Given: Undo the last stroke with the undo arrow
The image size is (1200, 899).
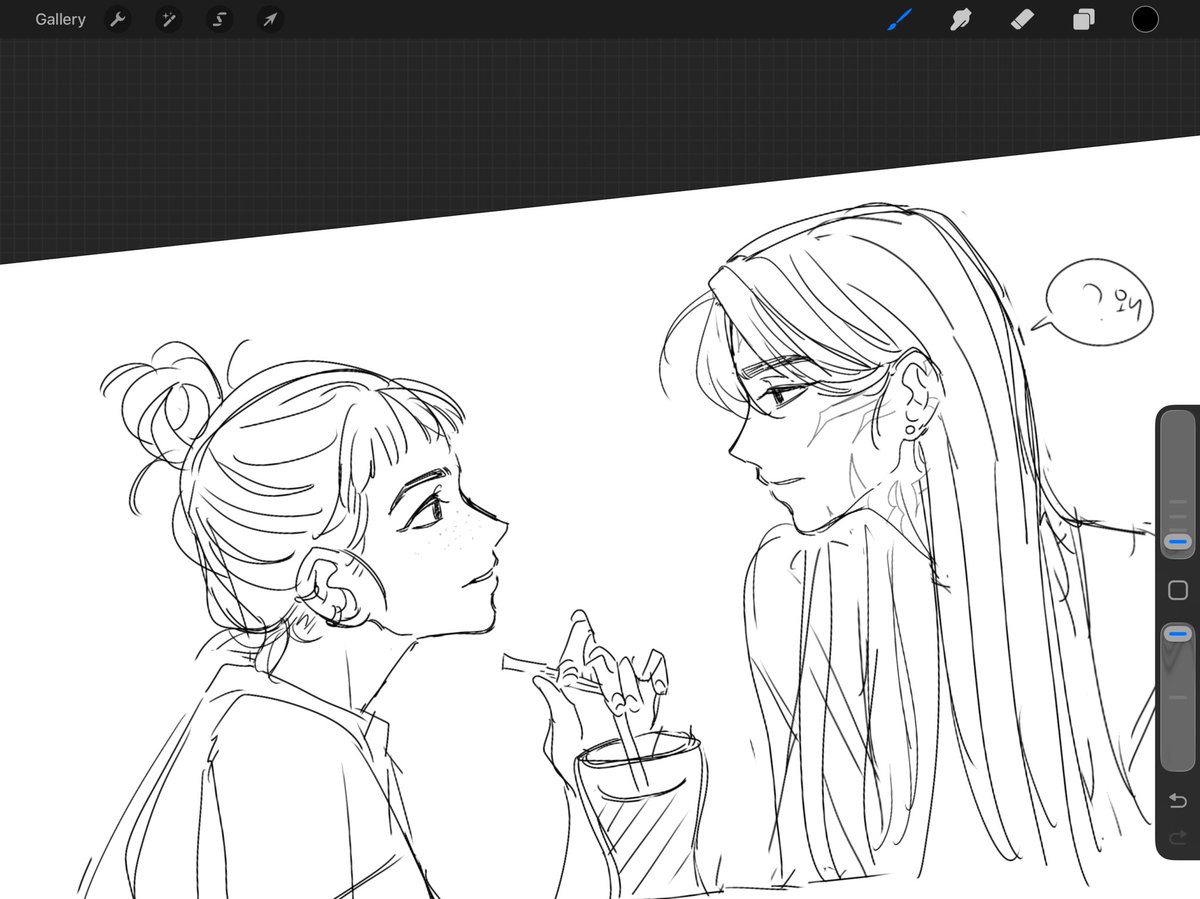Looking at the screenshot, I should pyautogui.click(x=1178, y=800).
